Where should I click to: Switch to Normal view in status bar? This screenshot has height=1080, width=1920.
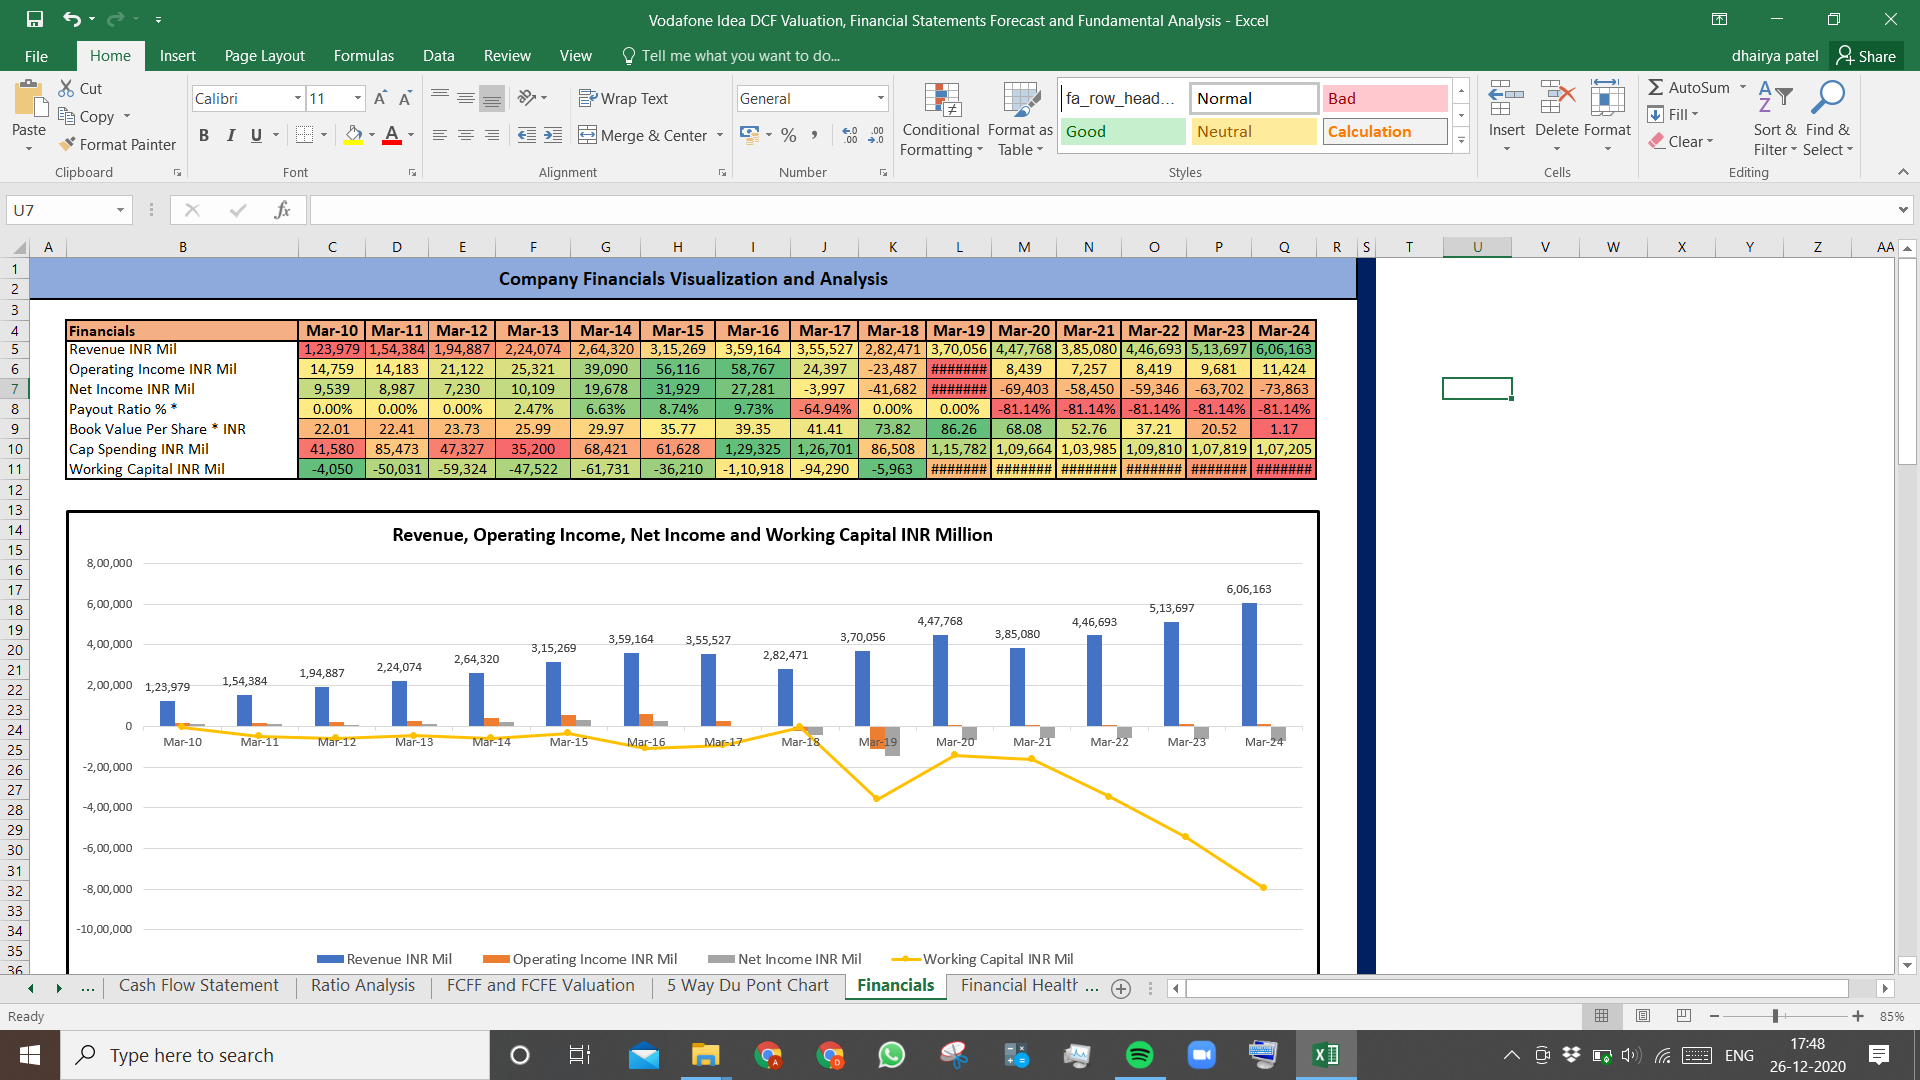click(x=1601, y=1016)
